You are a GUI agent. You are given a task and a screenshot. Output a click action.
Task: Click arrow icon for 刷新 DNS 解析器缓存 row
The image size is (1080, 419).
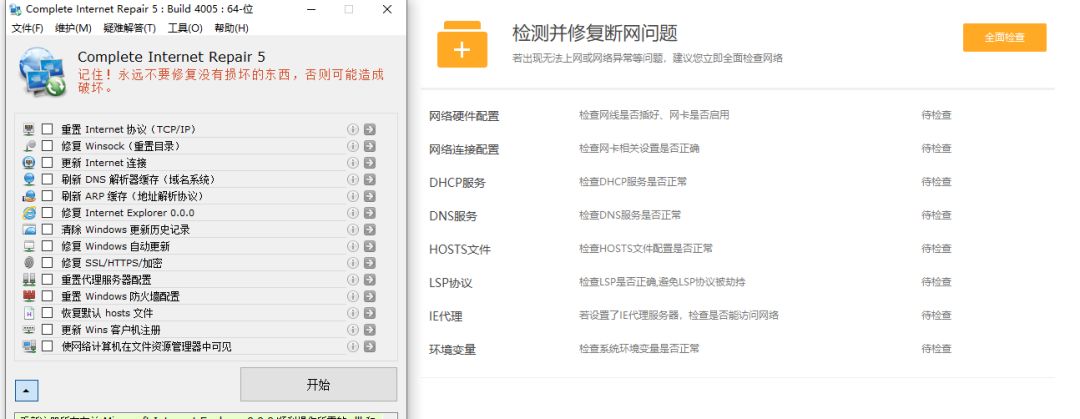pyautogui.click(x=370, y=179)
